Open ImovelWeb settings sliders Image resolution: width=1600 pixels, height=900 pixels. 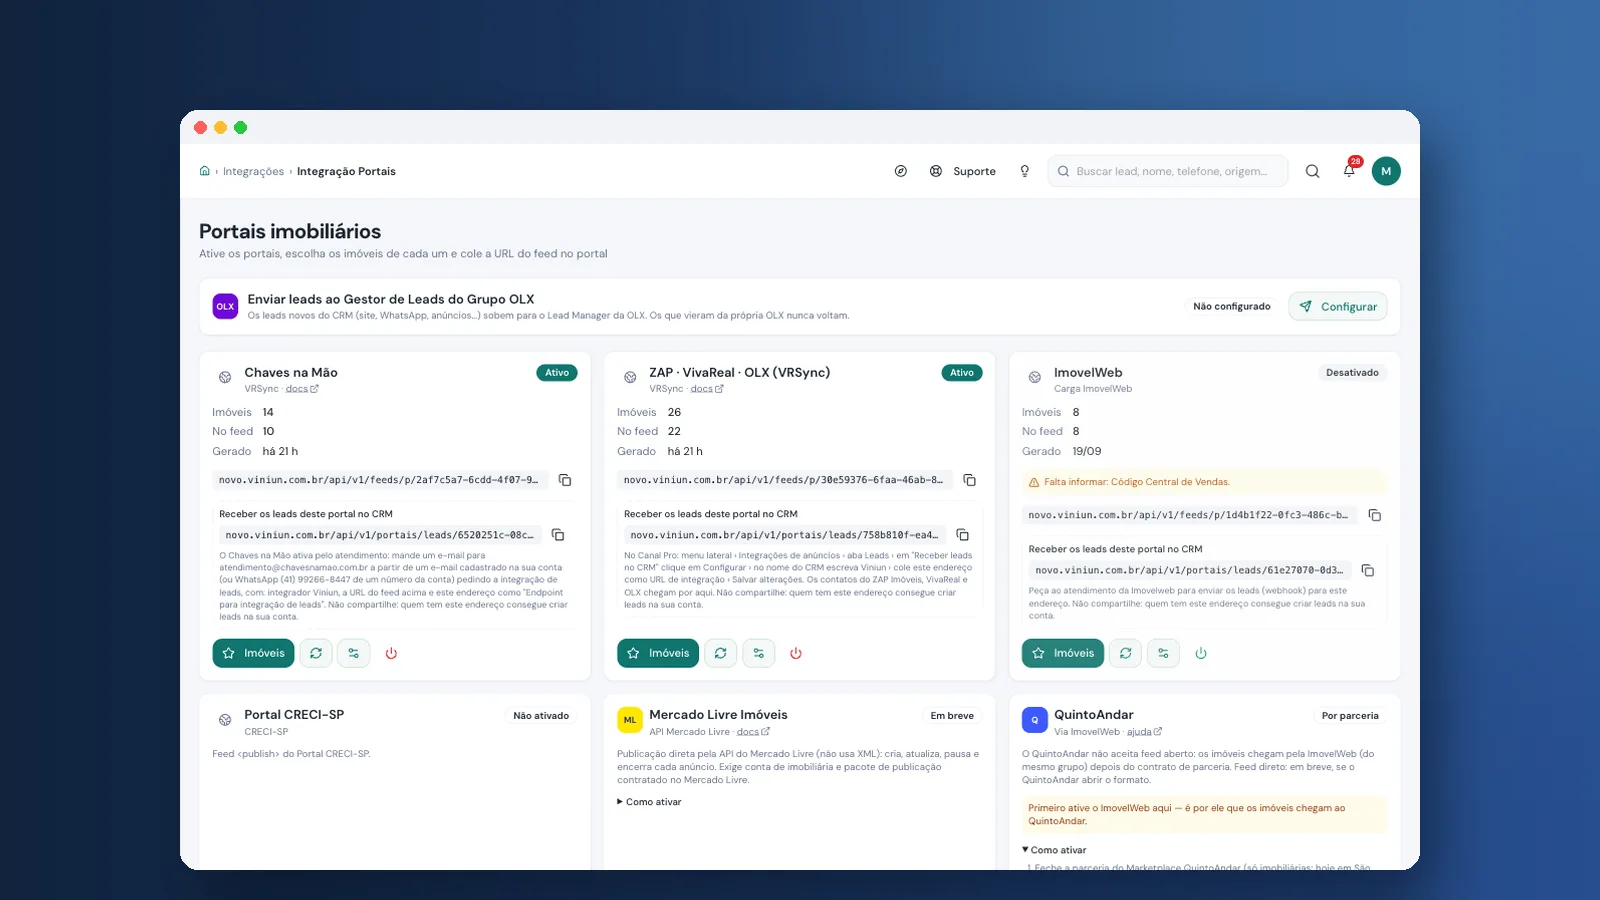pos(1163,653)
